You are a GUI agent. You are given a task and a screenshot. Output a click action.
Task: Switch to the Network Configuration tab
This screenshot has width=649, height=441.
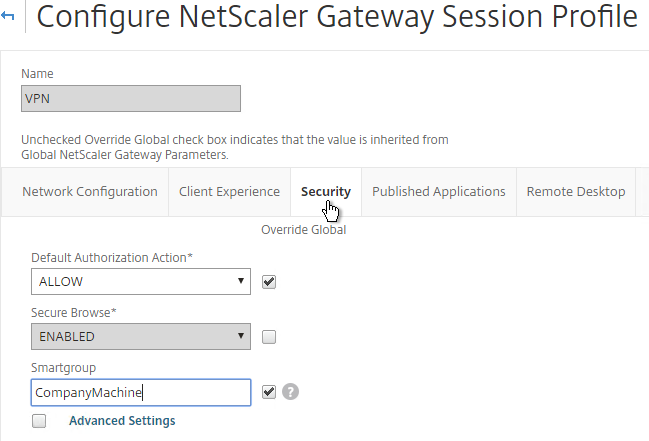pyautogui.click(x=90, y=192)
